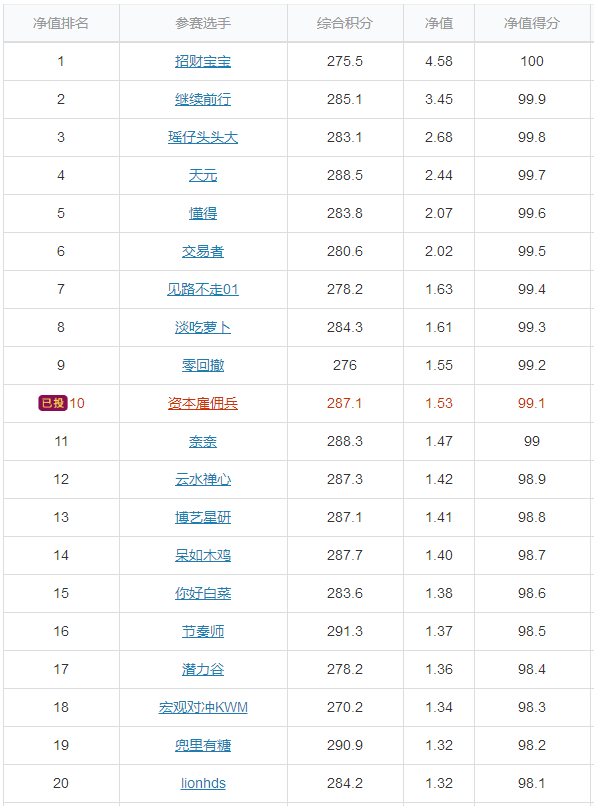Click the 综合积分 column header
The image size is (594, 806).
pos(345,23)
